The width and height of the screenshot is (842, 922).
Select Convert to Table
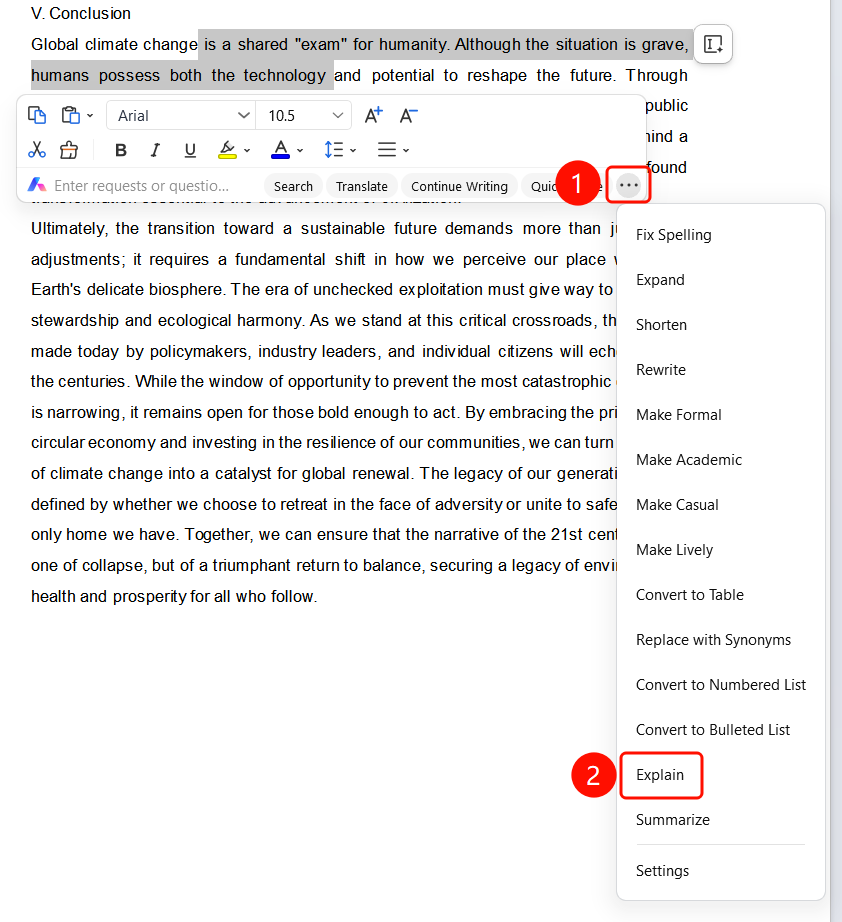tap(690, 594)
